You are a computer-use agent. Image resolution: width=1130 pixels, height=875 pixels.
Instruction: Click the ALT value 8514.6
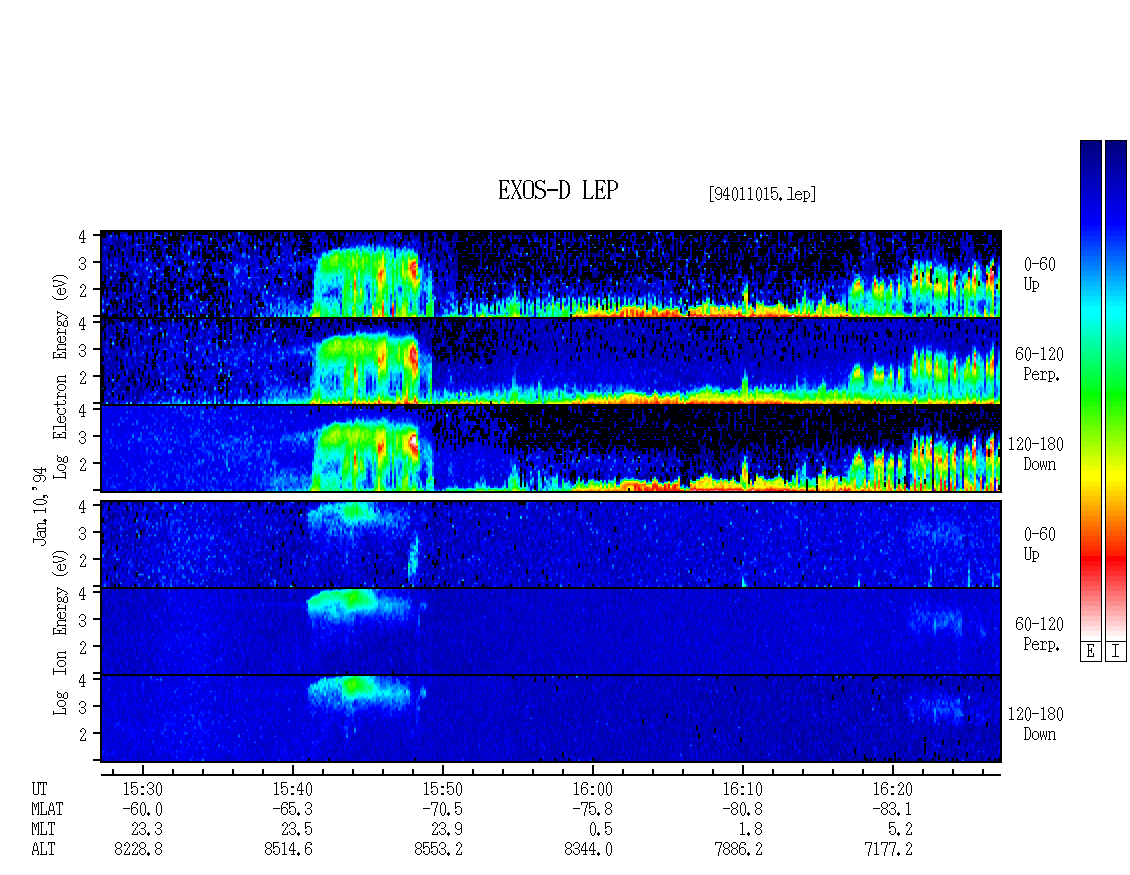coord(288,850)
